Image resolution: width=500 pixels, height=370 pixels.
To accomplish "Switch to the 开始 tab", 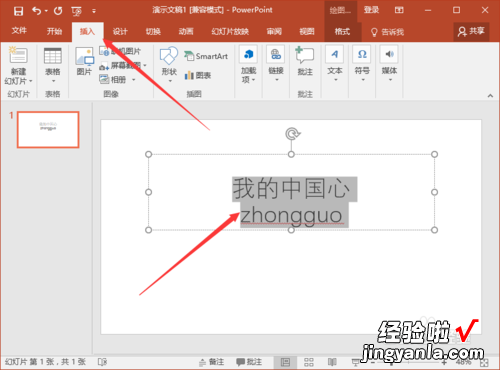I will (x=54, y=32).
